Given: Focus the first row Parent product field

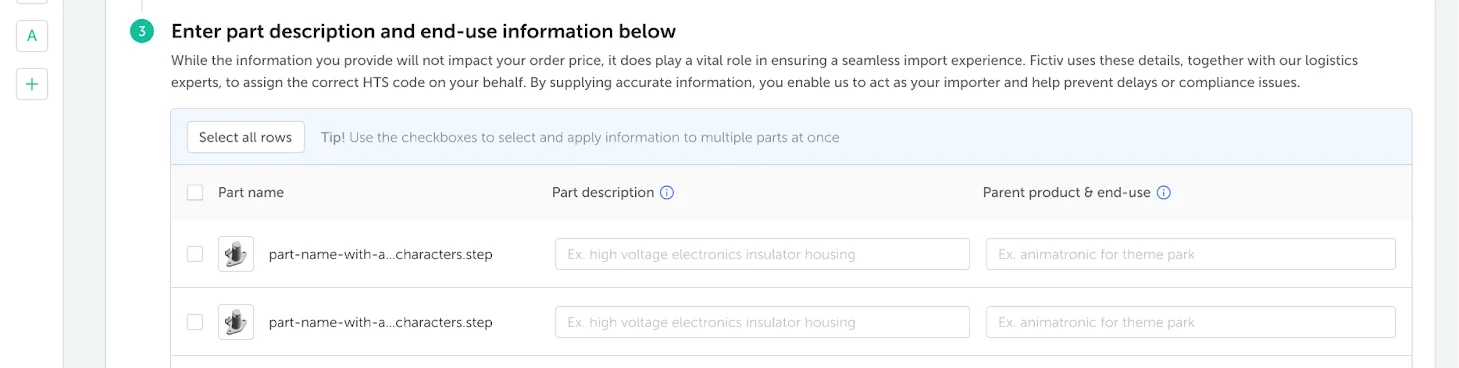Looking at the screenshot, I should coord(1191,254).
